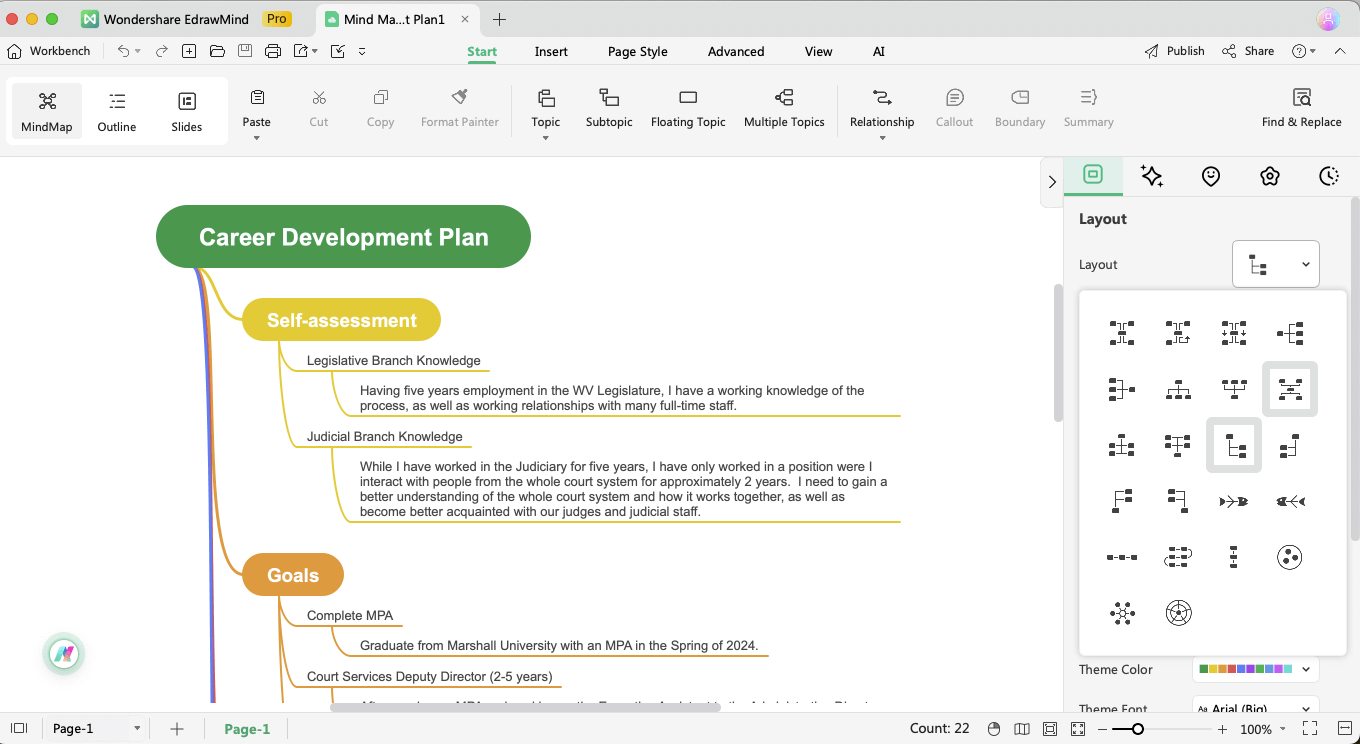Click the floating AI assistant icon
The width and height of the screenshot is (1360, 744).
pos(64,655)
